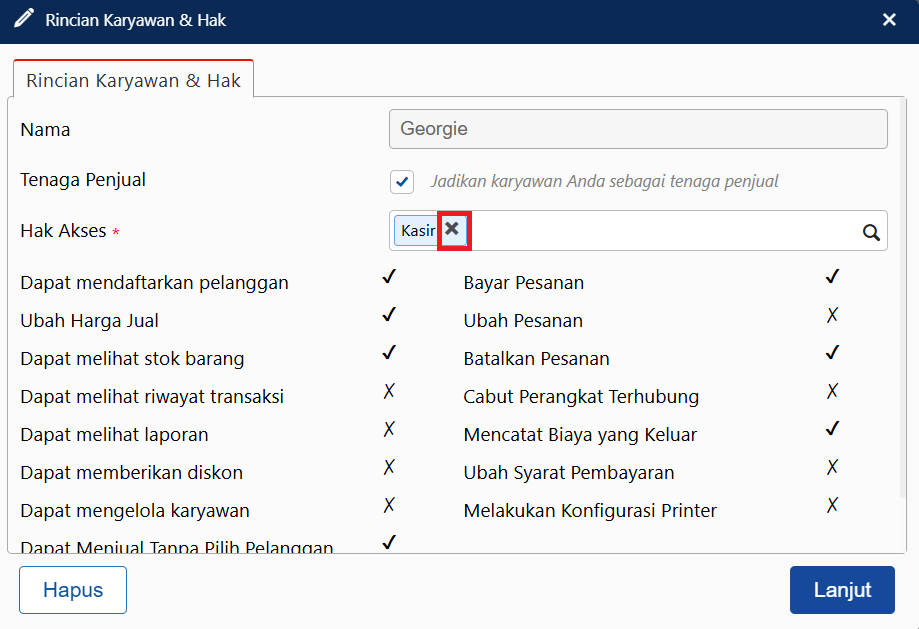The image size is (919, 629).
Task: Click X mark for Dapat memberikan diskon
Action: coord(389,467)
